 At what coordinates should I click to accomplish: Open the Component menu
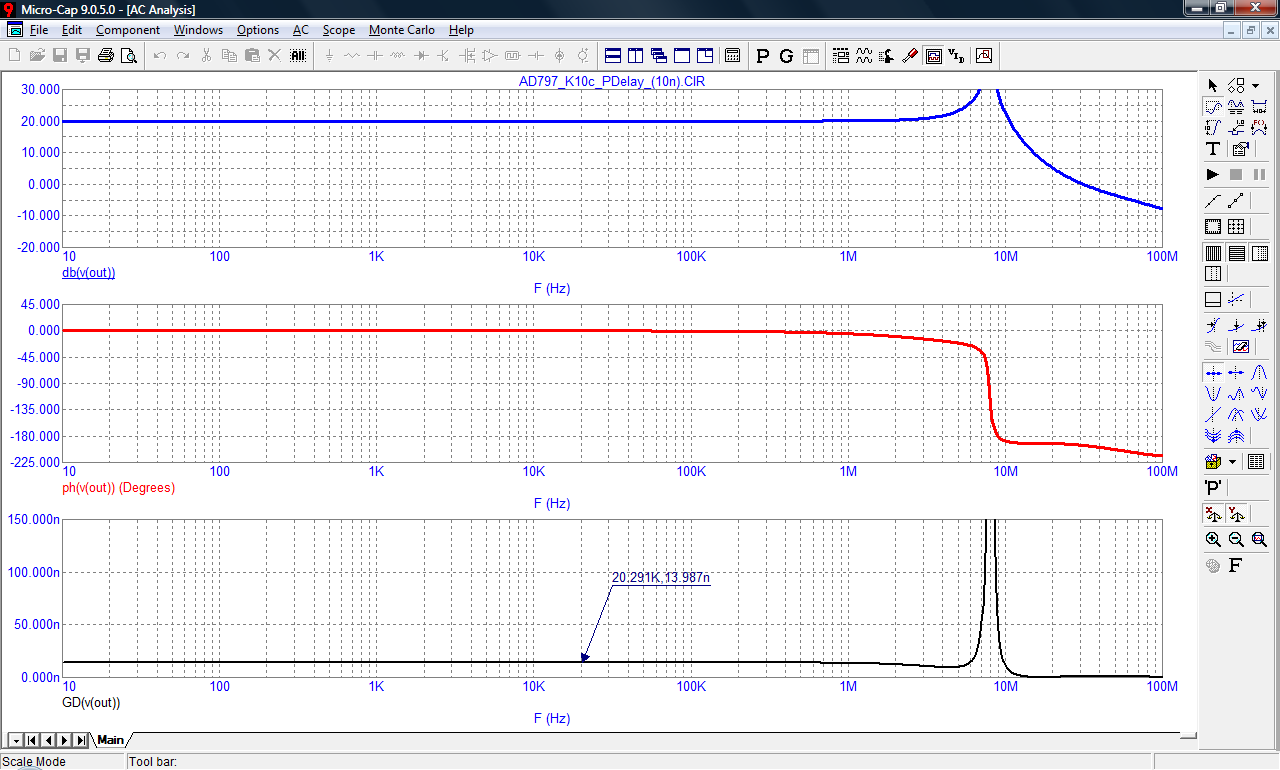click(127, 30)
